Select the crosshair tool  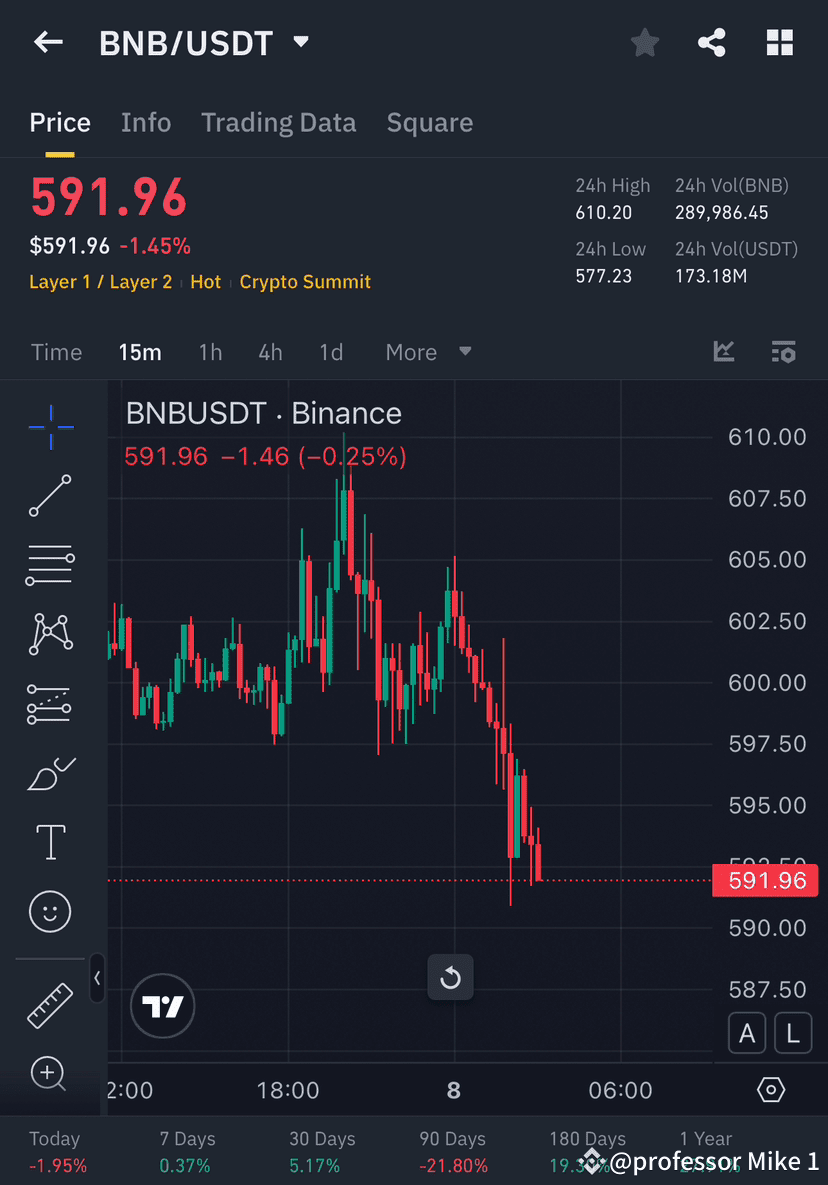tap(50, 427)
